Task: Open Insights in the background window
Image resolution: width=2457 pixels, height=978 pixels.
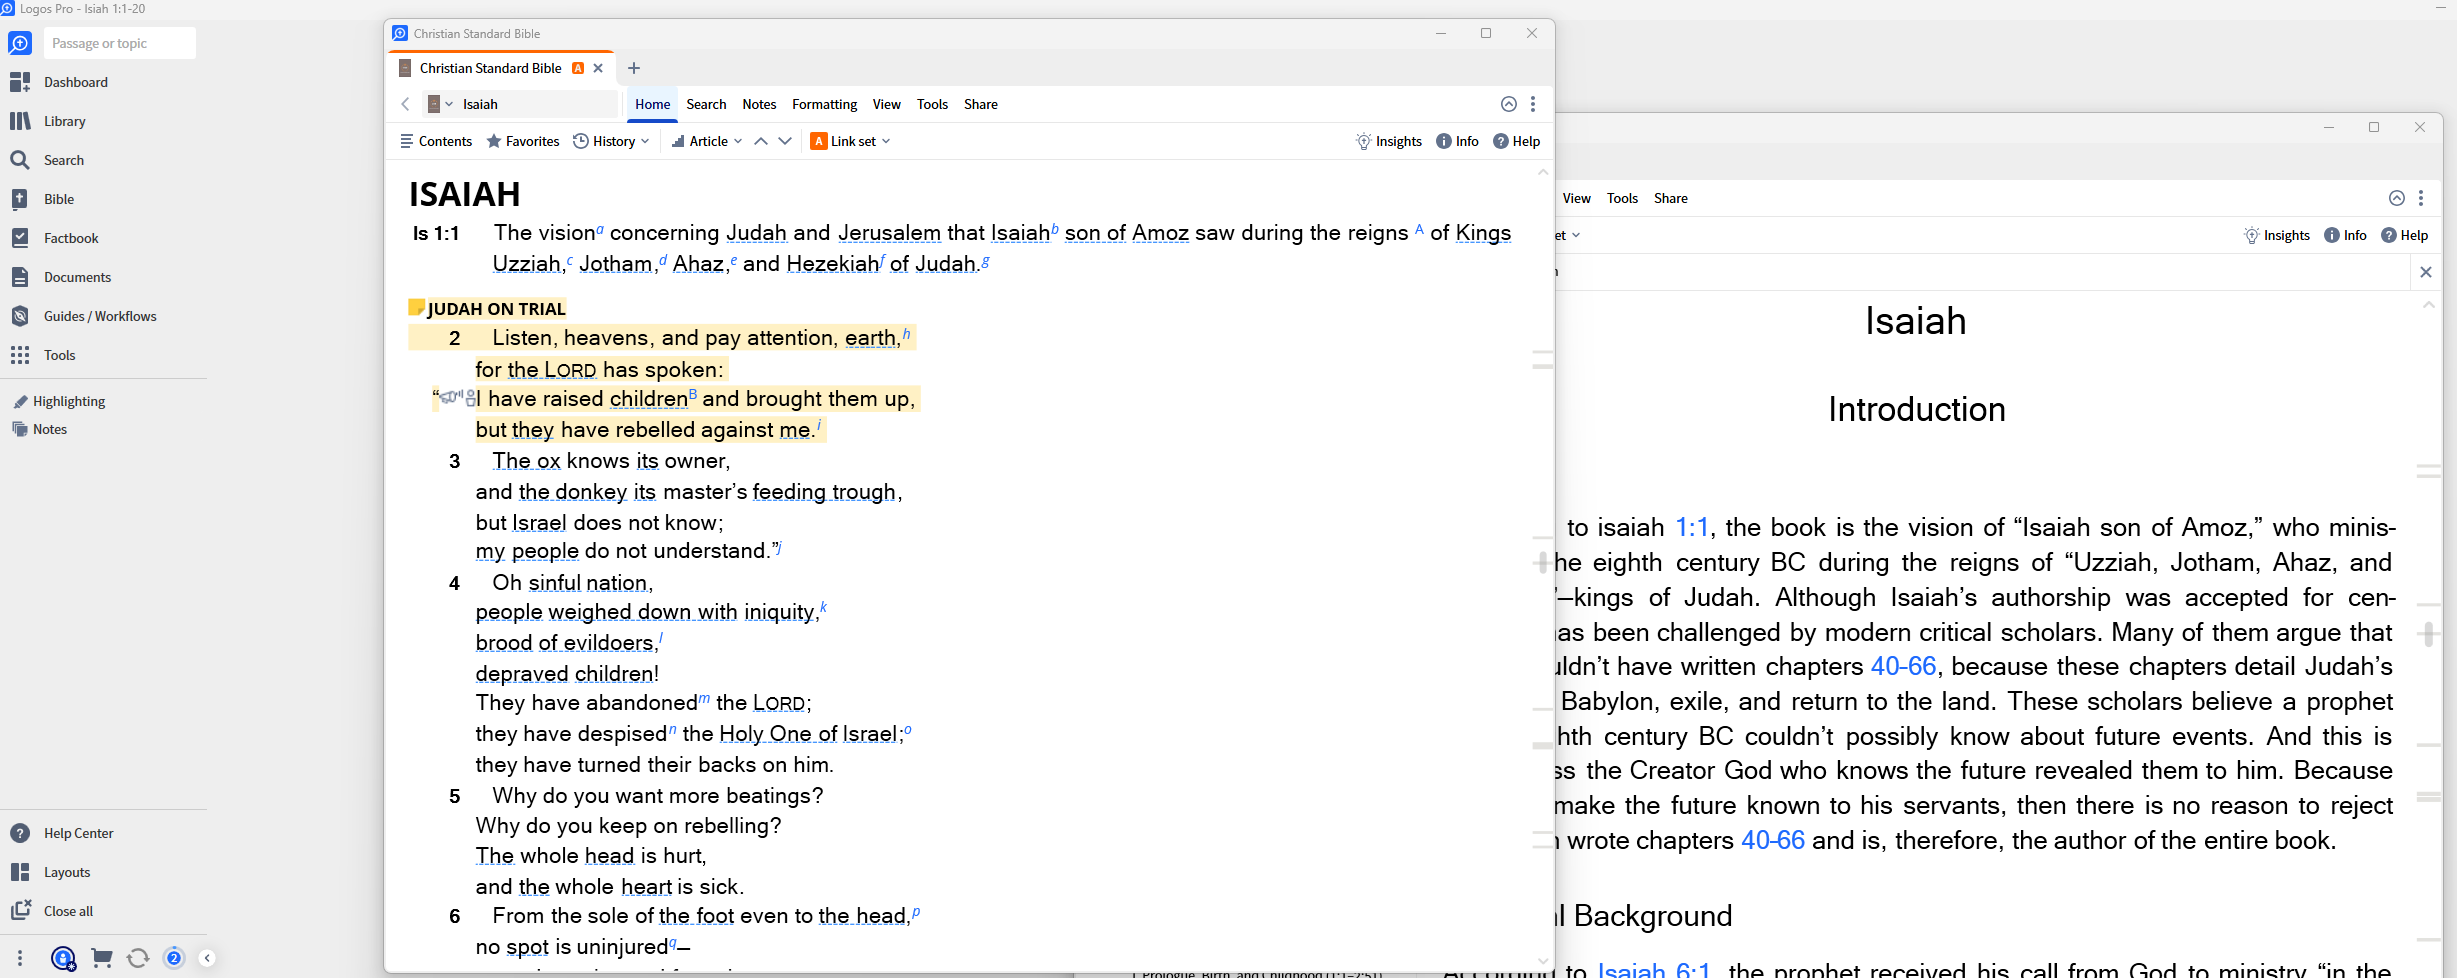Action: tap(2277, 235)
